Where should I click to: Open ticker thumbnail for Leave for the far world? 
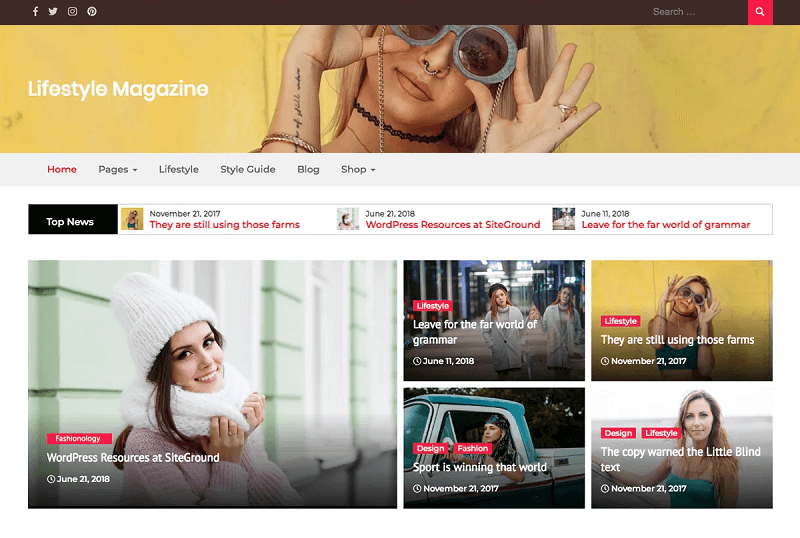pos(564,219)
